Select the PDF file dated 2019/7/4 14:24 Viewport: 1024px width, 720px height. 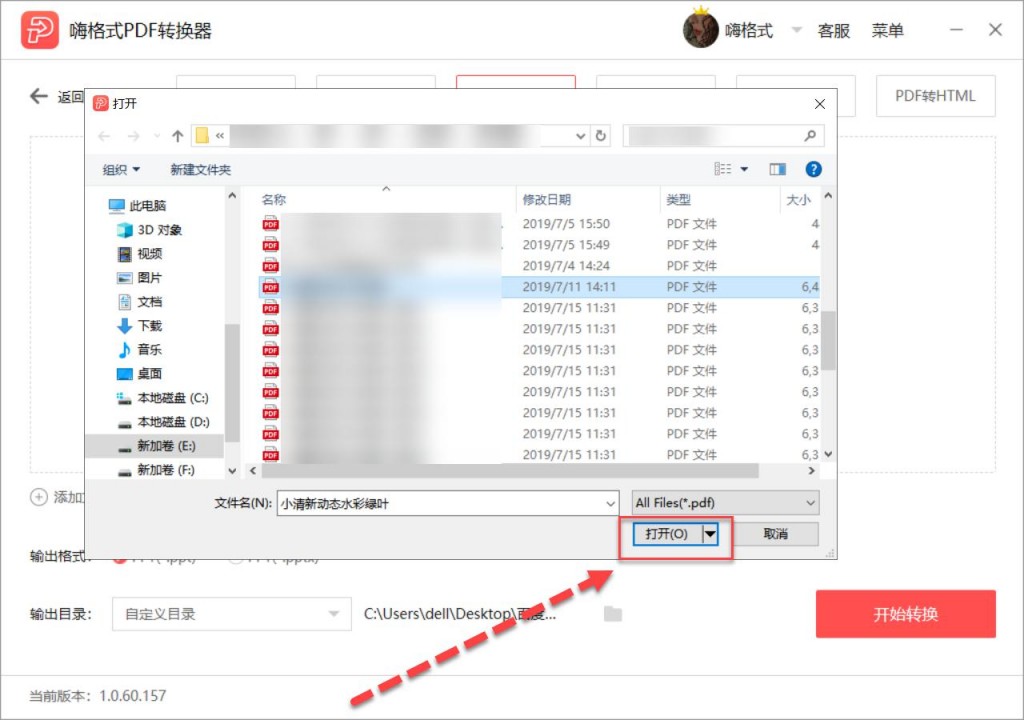click(x=539, y=266)
